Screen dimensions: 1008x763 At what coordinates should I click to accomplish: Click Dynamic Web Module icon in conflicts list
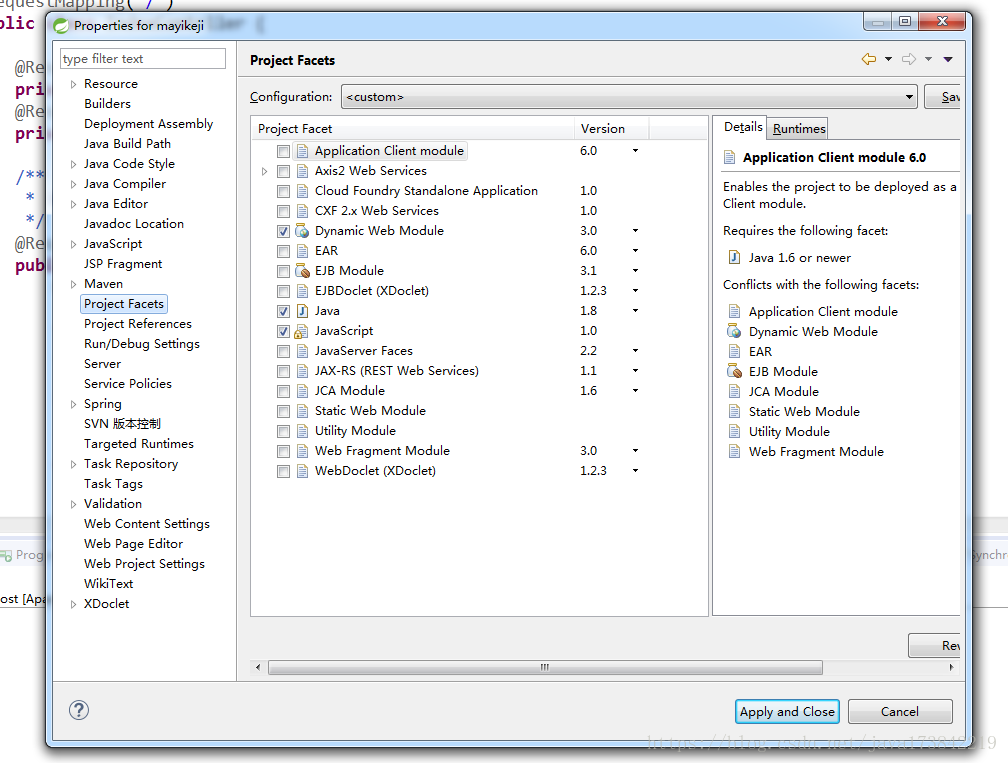click(734, 332)
